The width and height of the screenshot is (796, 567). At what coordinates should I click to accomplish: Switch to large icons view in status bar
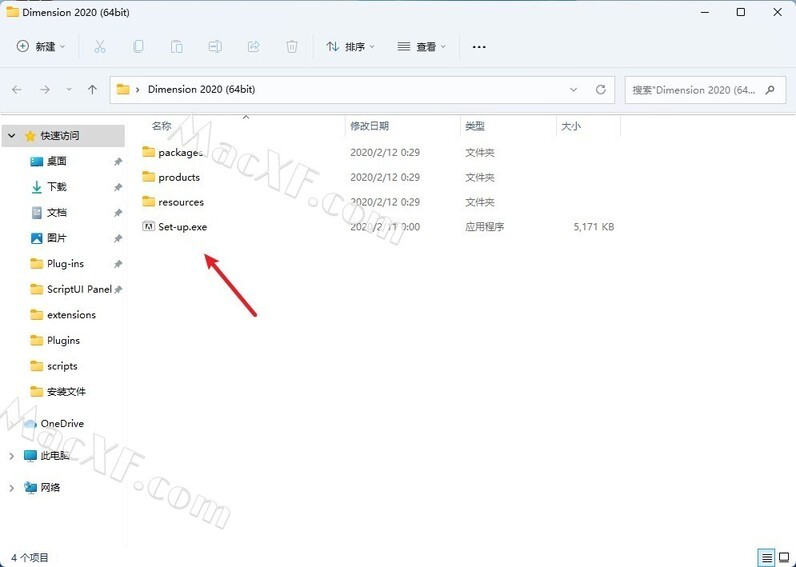[784, 557]
